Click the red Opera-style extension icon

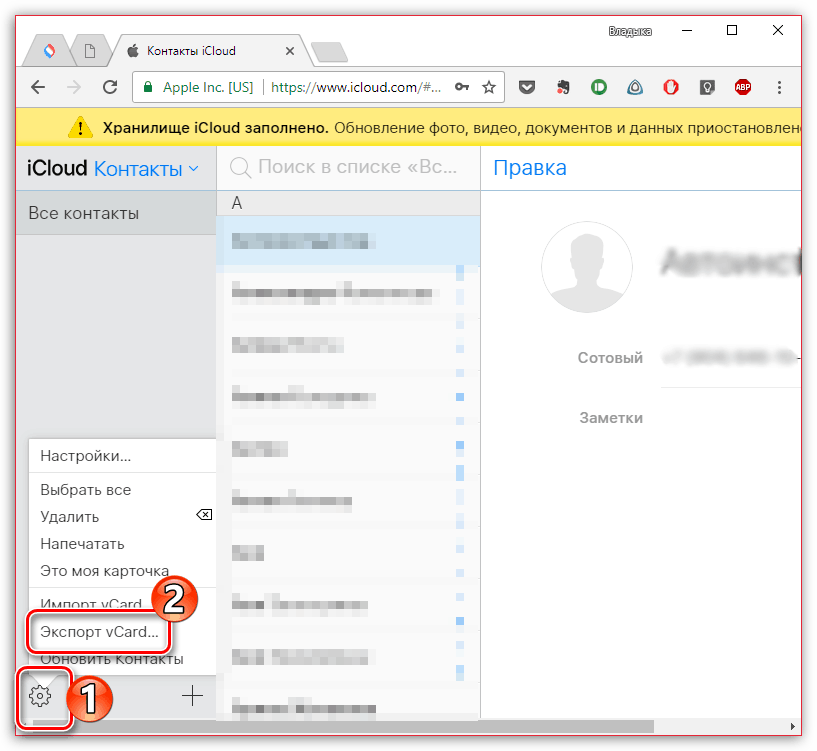coord(671,87)
